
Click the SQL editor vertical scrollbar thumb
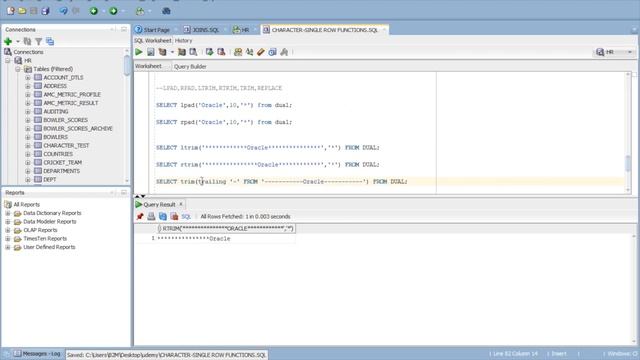[628, 163]
